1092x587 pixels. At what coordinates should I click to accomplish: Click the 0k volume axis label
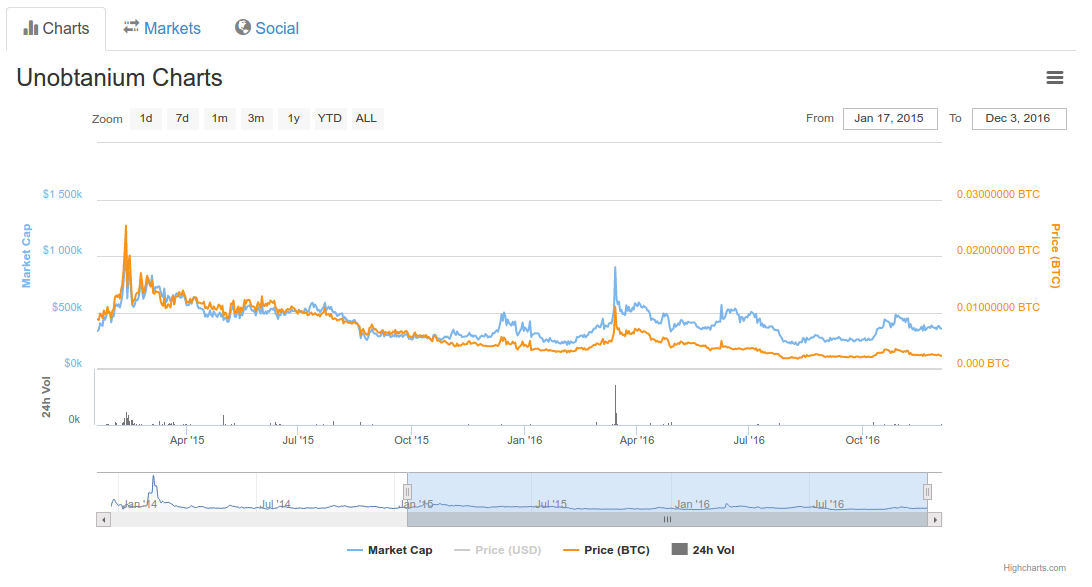74,420
